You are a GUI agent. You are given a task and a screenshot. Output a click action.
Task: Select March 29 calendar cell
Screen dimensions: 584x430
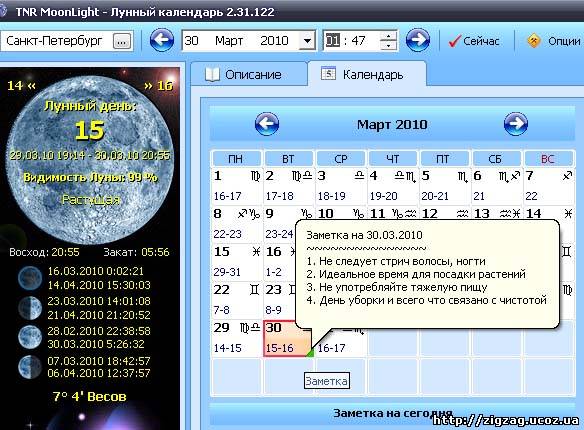pyautogui.click(x=237, y=338)
